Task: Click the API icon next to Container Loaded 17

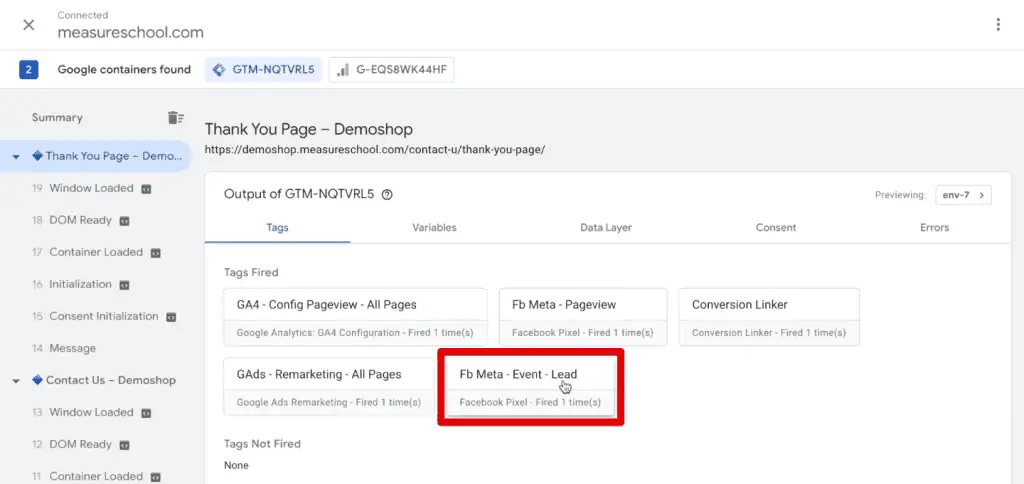Action: tap(156, 253)
